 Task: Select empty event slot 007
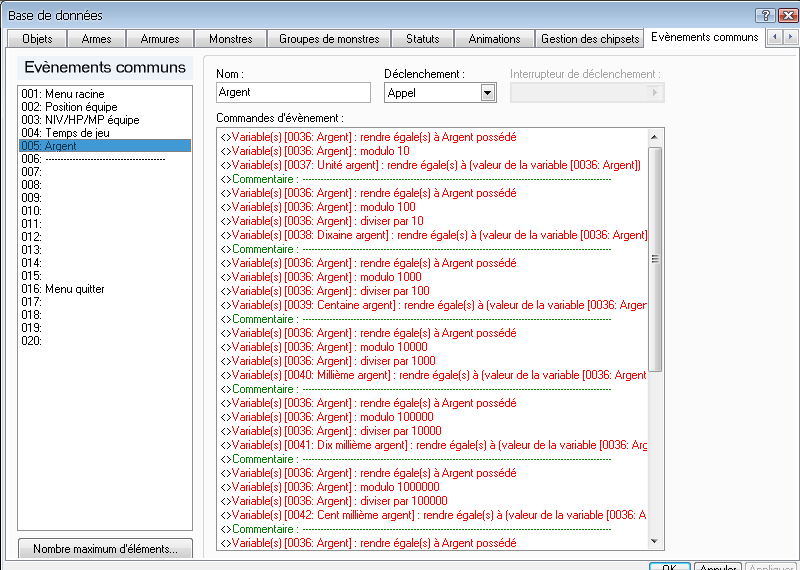105,172
